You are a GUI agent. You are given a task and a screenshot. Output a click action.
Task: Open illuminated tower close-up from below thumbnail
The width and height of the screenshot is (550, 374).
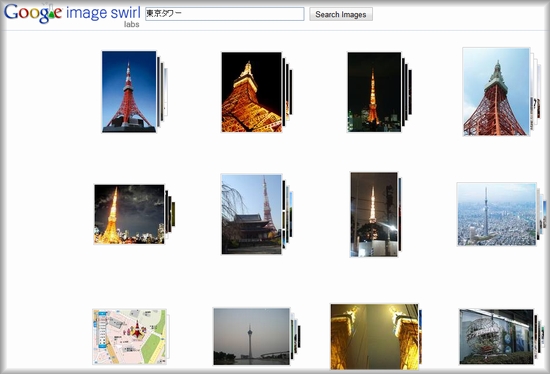tap(251, 92)
